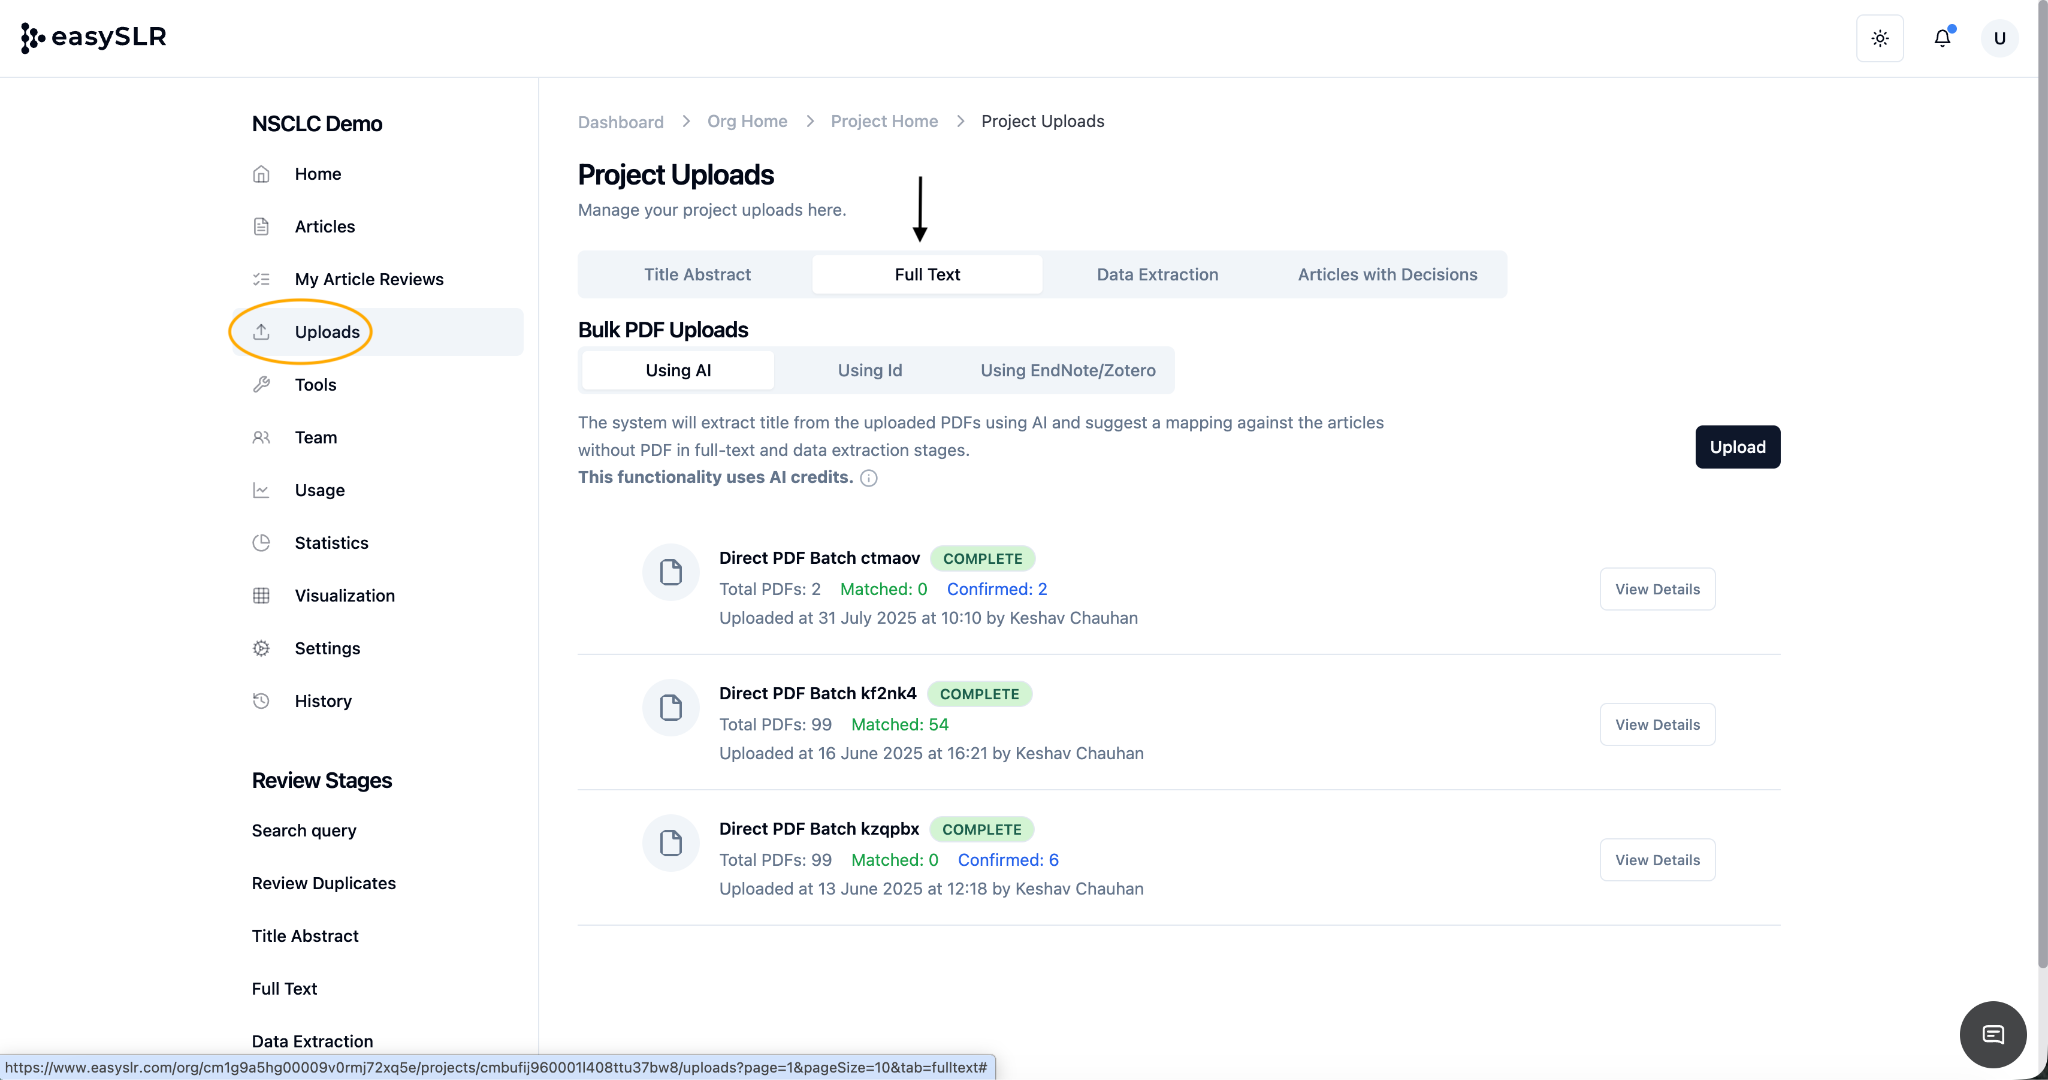The width and height of the screenshot is (2048, 1080).
Task: Open the user avatar menu
Action: (1999, 39)
